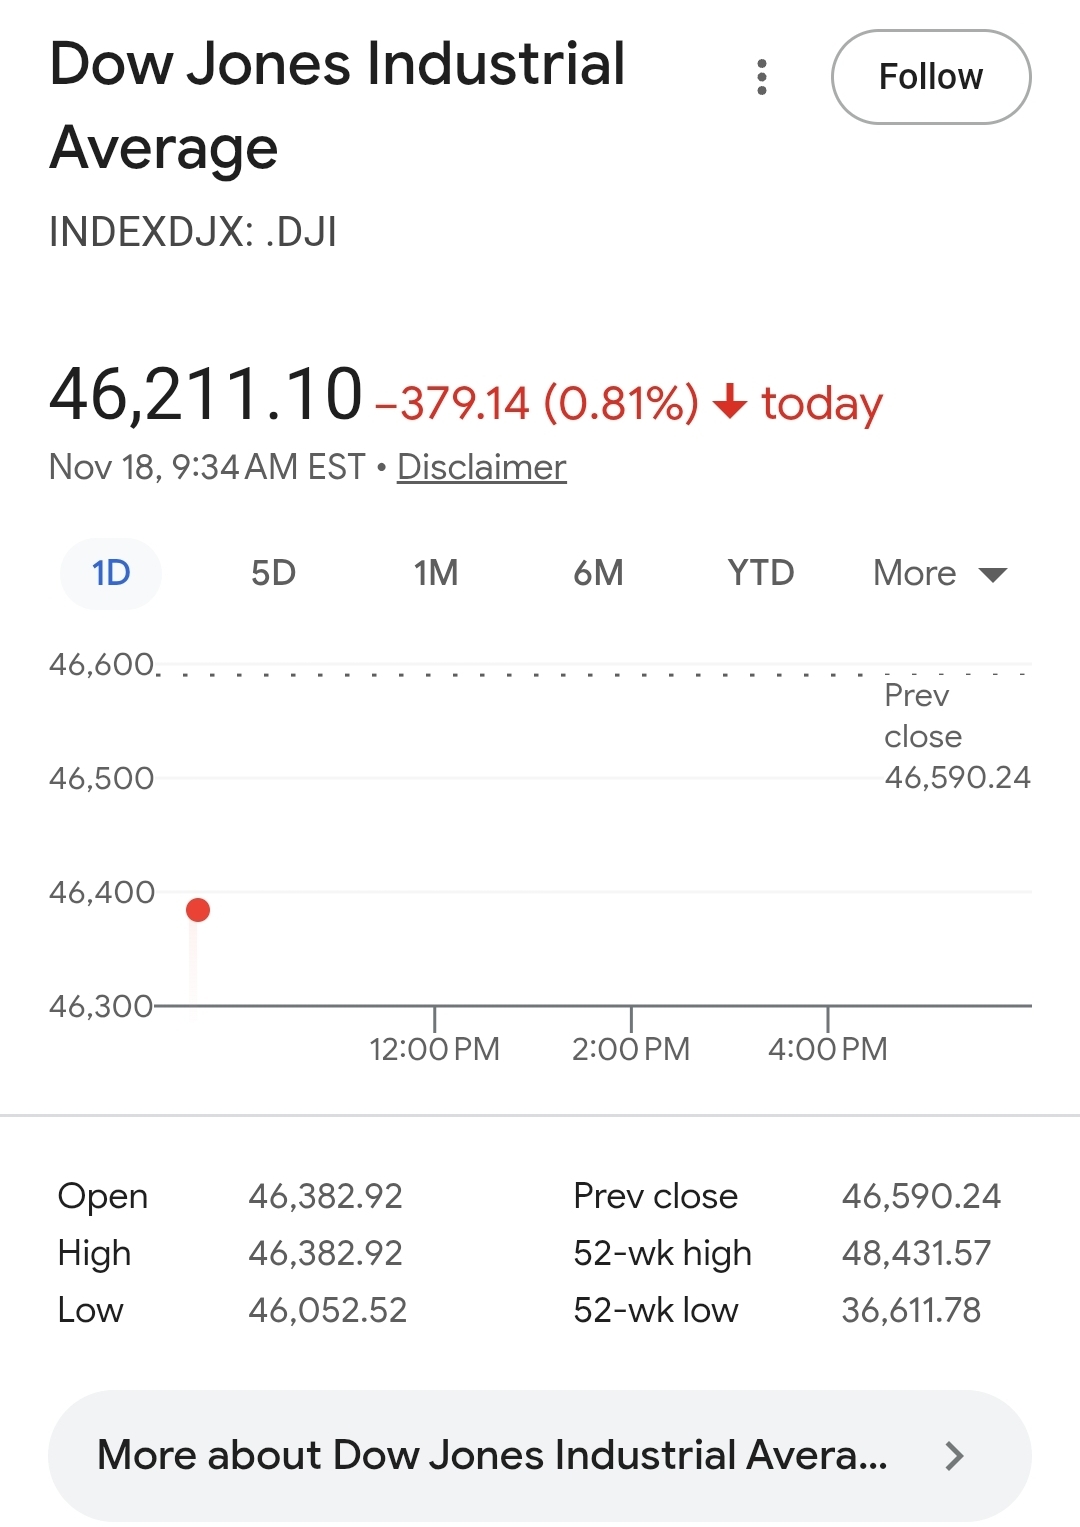The image size is (1080, 1527).
Task: Show the 6M chart range
Action: coord(598,573)
